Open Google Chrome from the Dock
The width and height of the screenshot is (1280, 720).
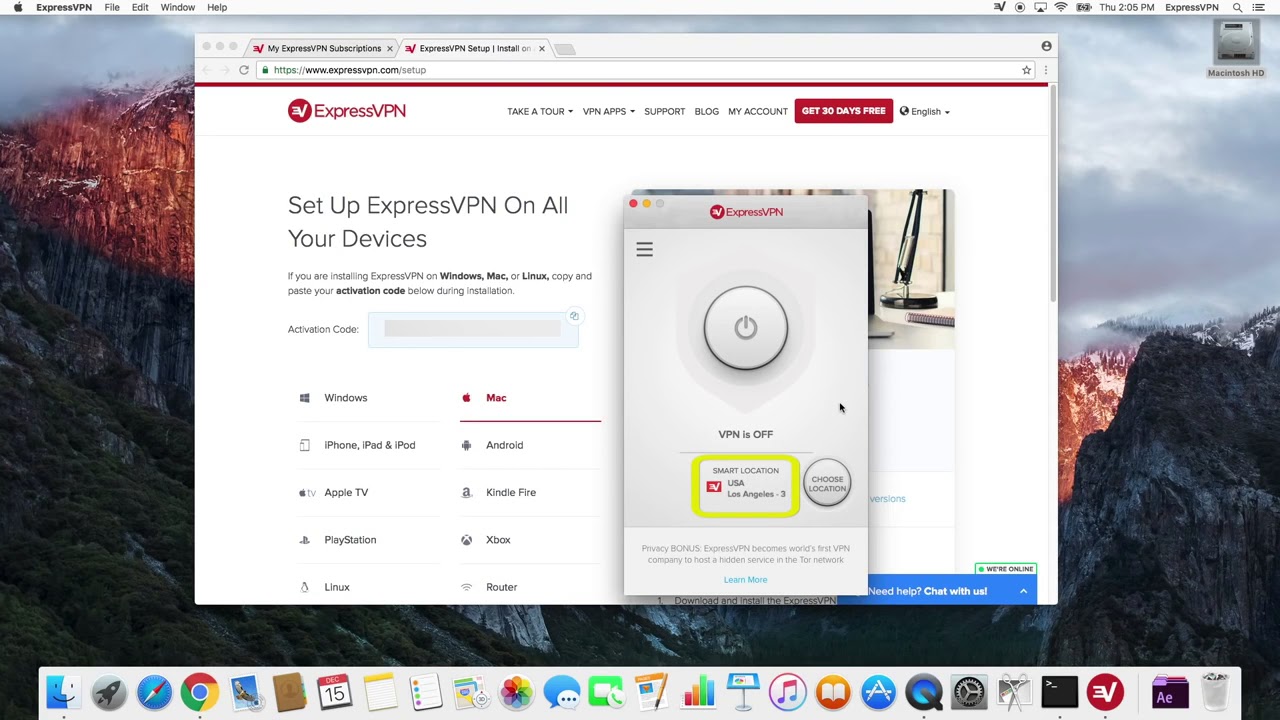[x=200, y=692]
